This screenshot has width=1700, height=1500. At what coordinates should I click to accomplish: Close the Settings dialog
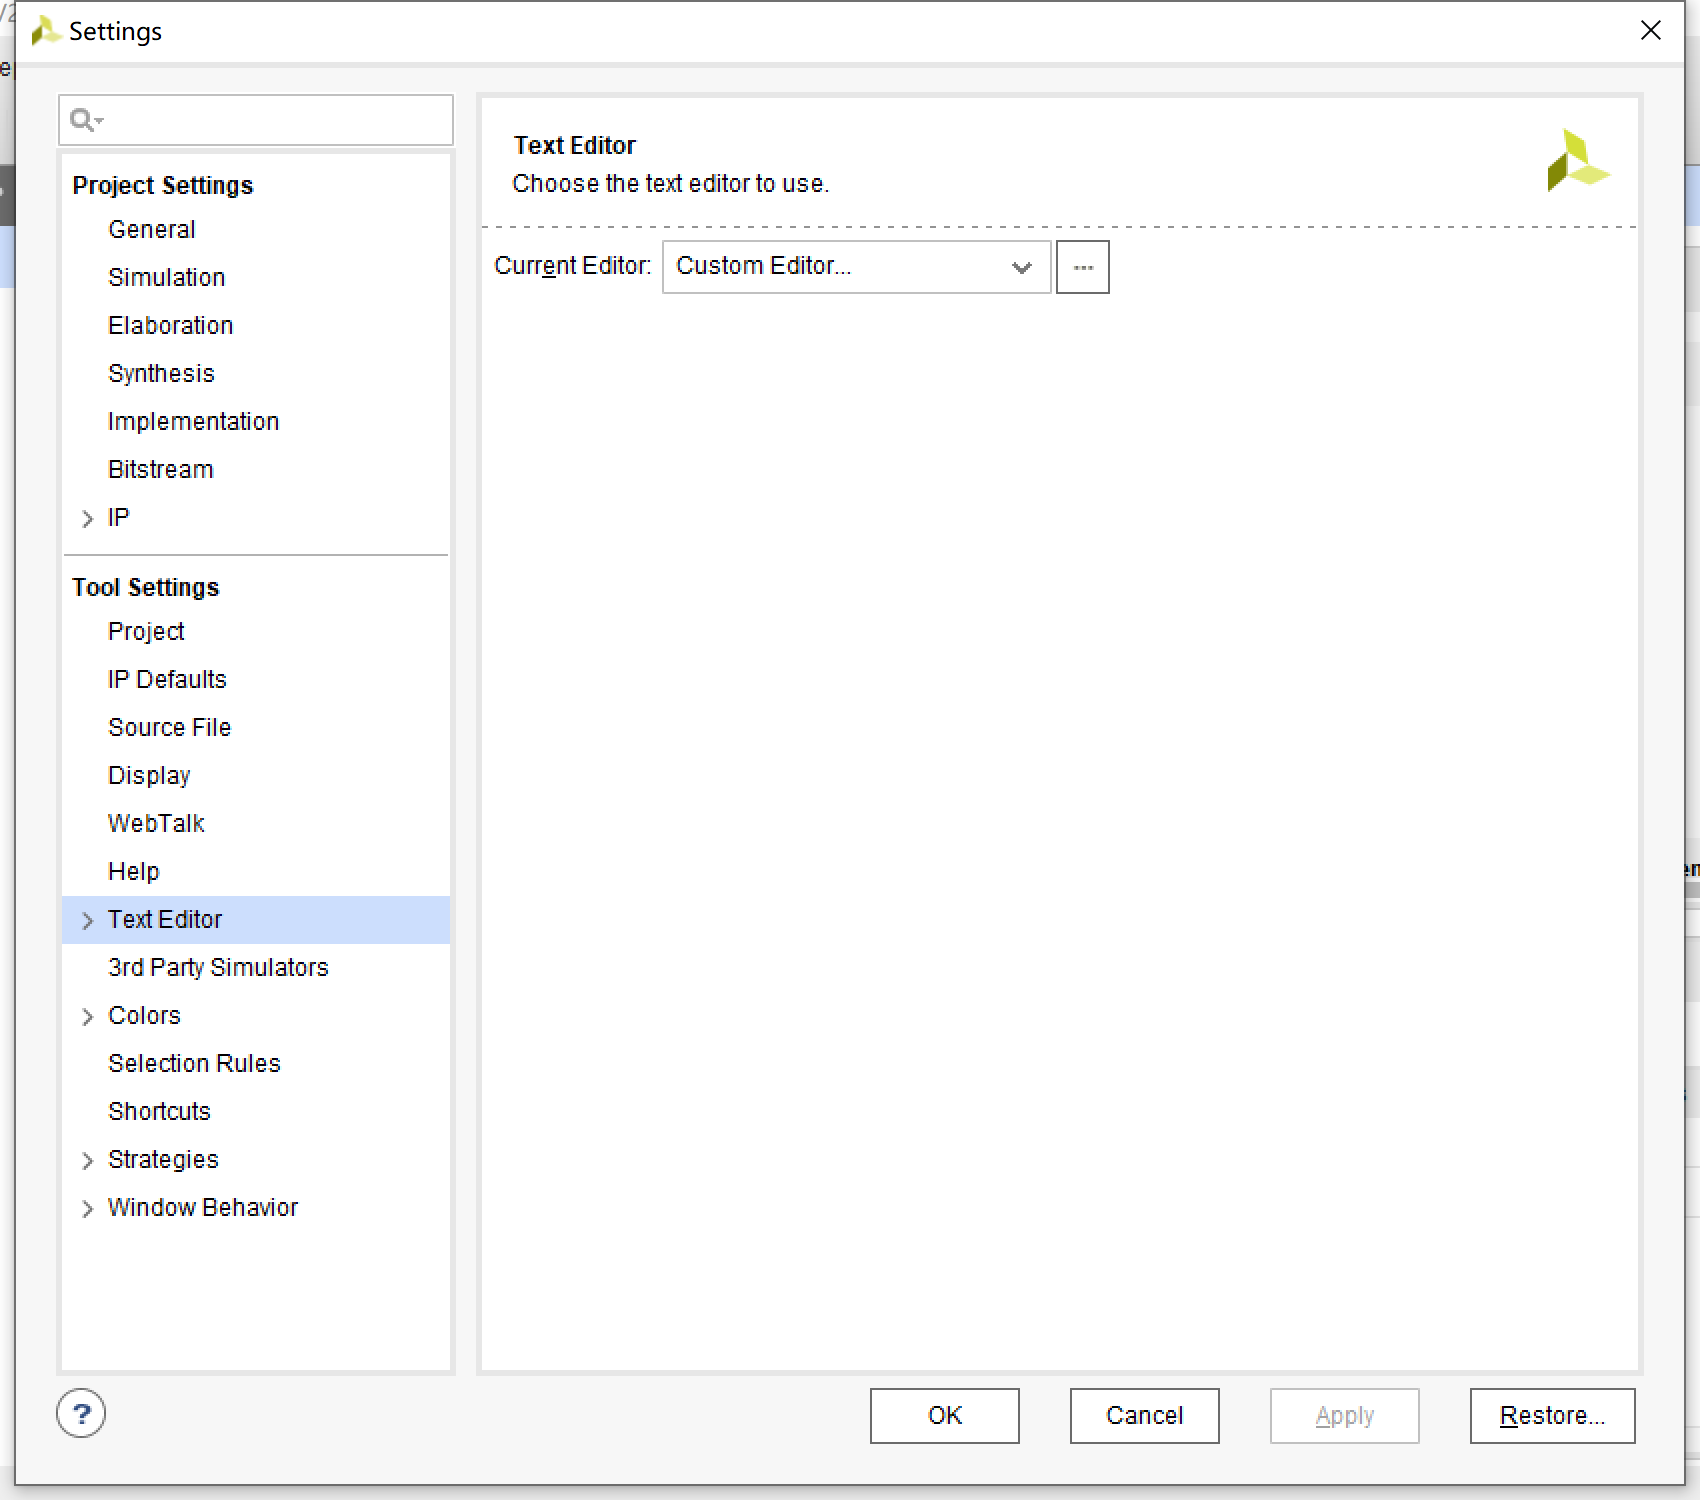click(x=1651, y=31)
